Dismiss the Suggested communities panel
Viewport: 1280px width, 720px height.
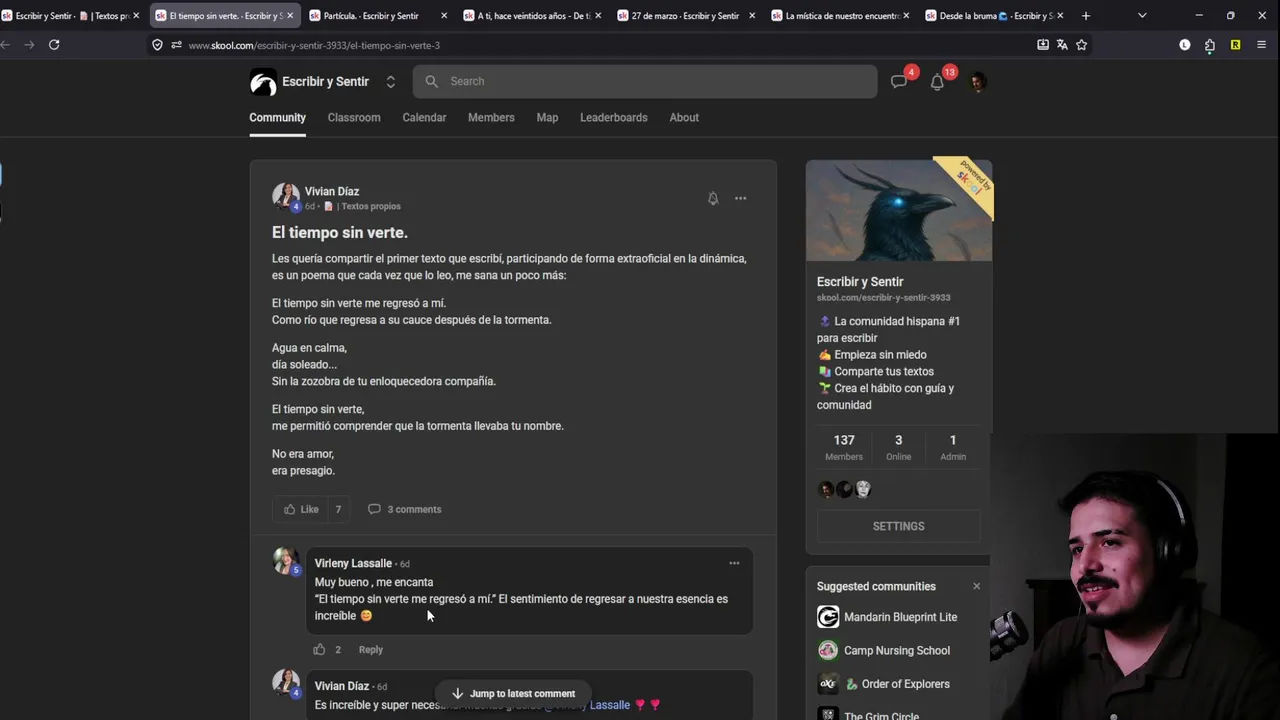click(x=976, y=586)
